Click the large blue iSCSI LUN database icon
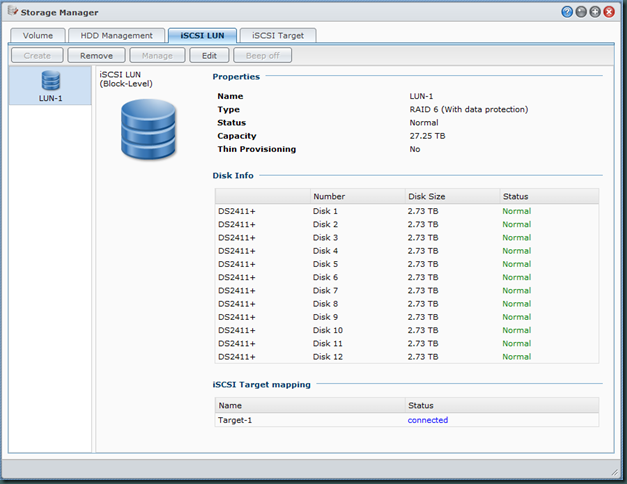The height and width of the screenshot is (484, 627). [148, 129]
